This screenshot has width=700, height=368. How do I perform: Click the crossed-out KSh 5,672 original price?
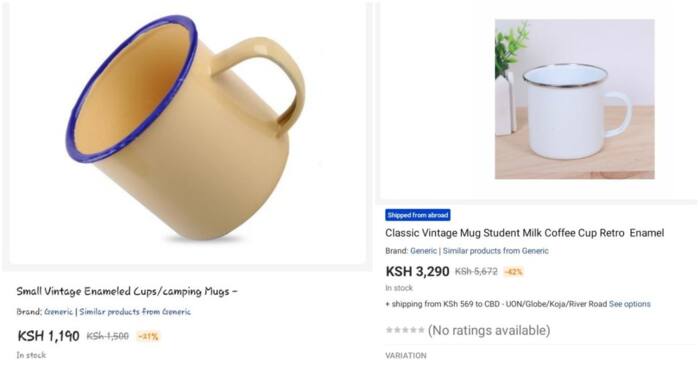(x=476, y=272)
